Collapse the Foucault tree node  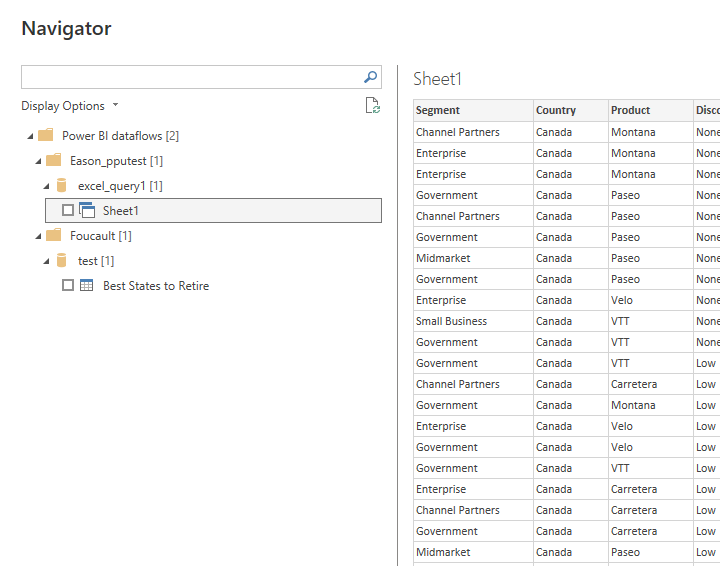point(39,236)
